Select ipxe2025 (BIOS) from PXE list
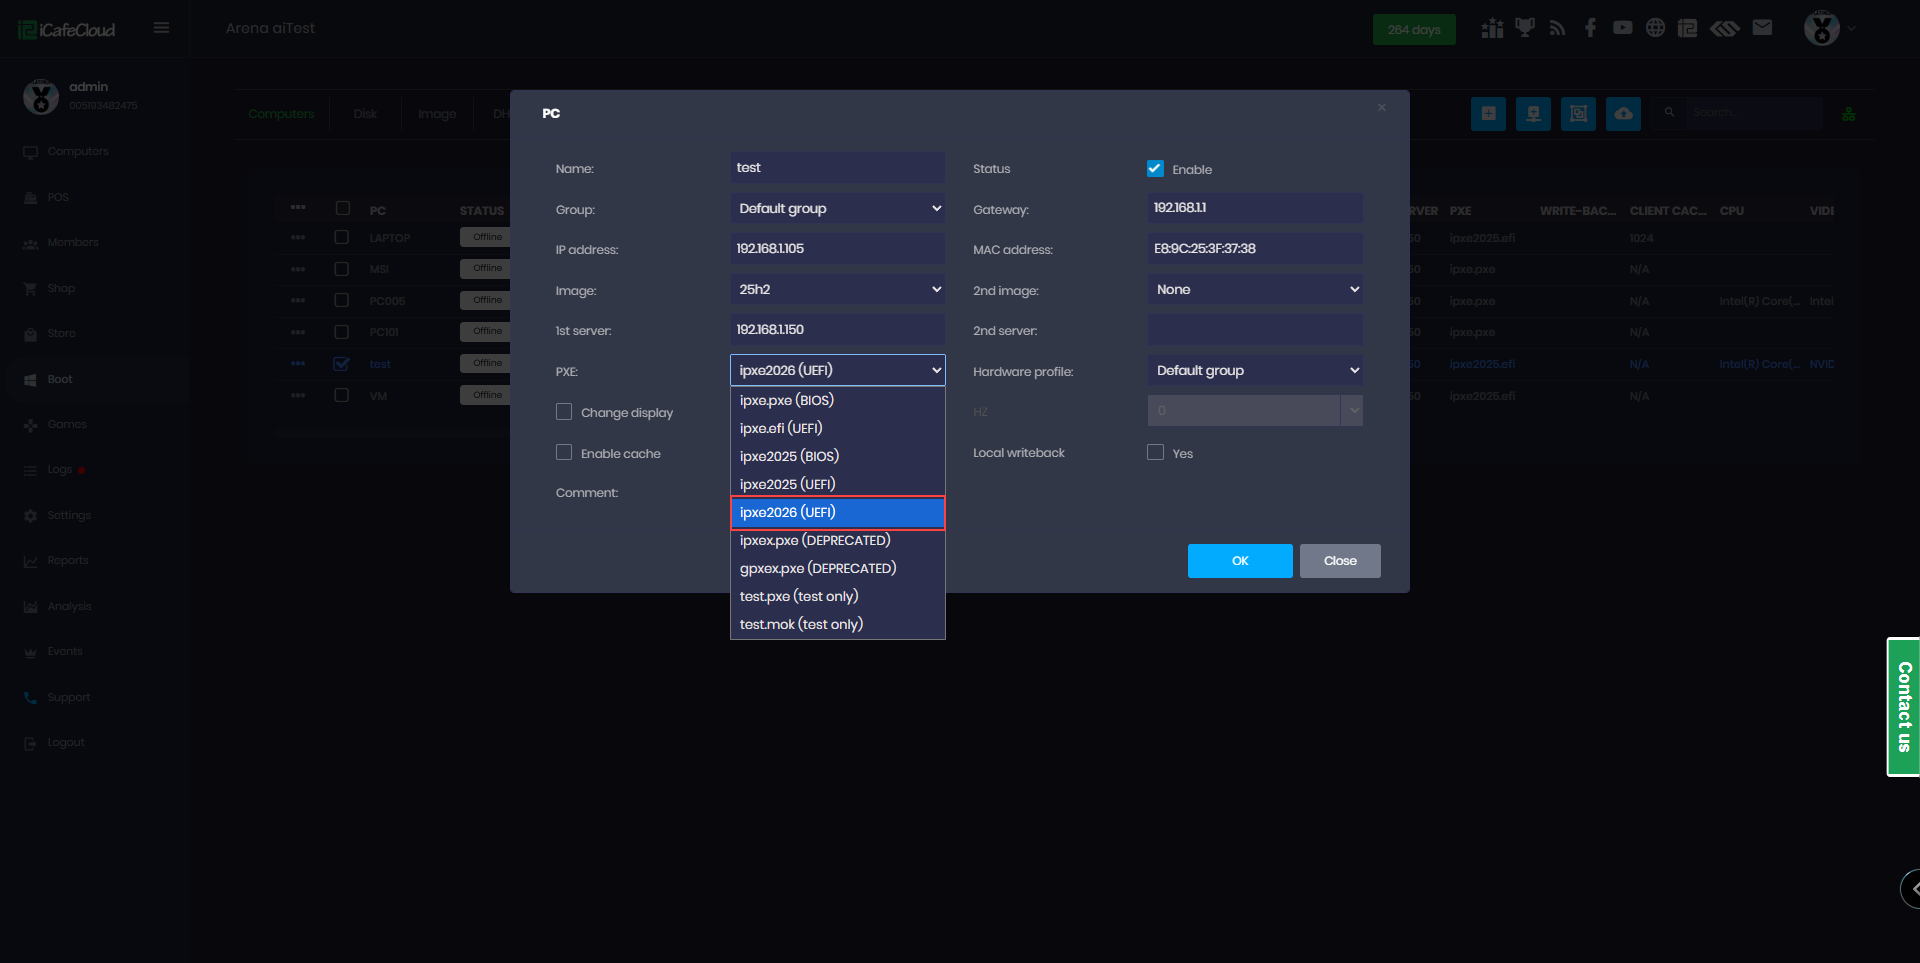The width and height of the screenshot is (1920, 963). point(789,456)
